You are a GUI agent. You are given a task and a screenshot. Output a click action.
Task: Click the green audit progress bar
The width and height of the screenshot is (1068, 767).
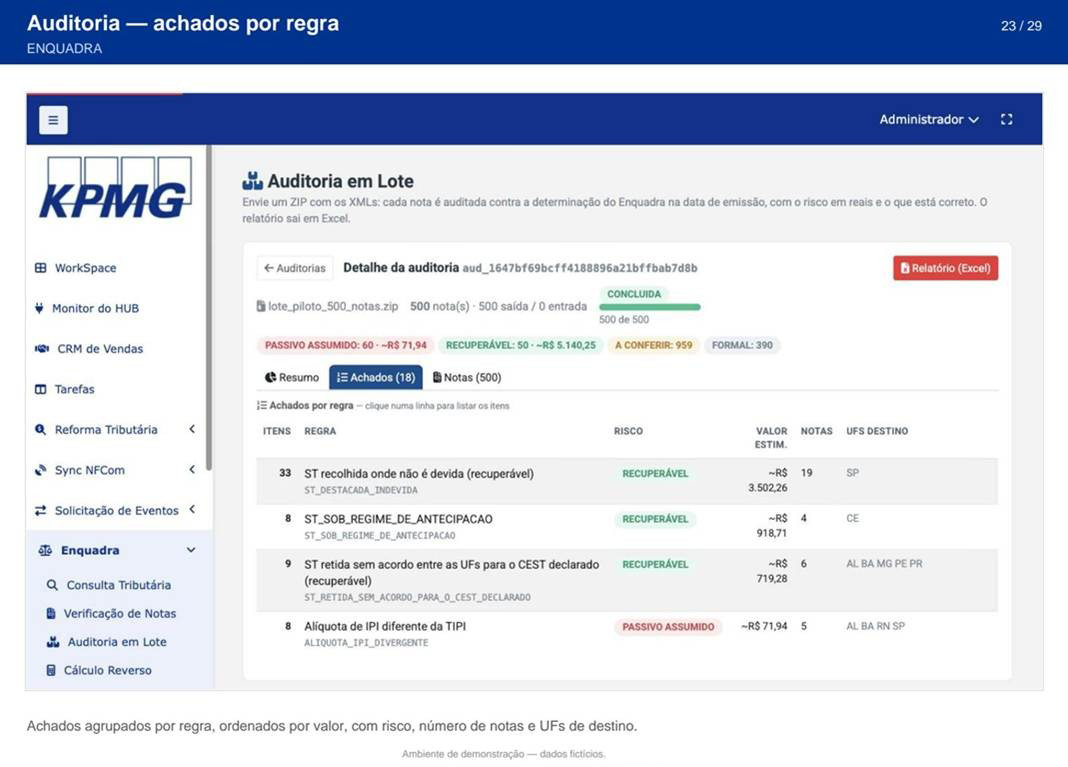click(x=650, y=307)
